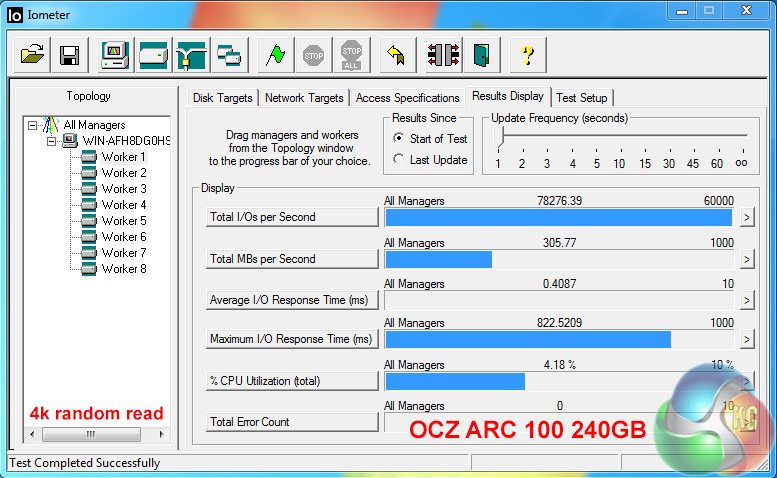Open Test Setup tab
This screenshot has height=478, width=777.
[582, 98]
